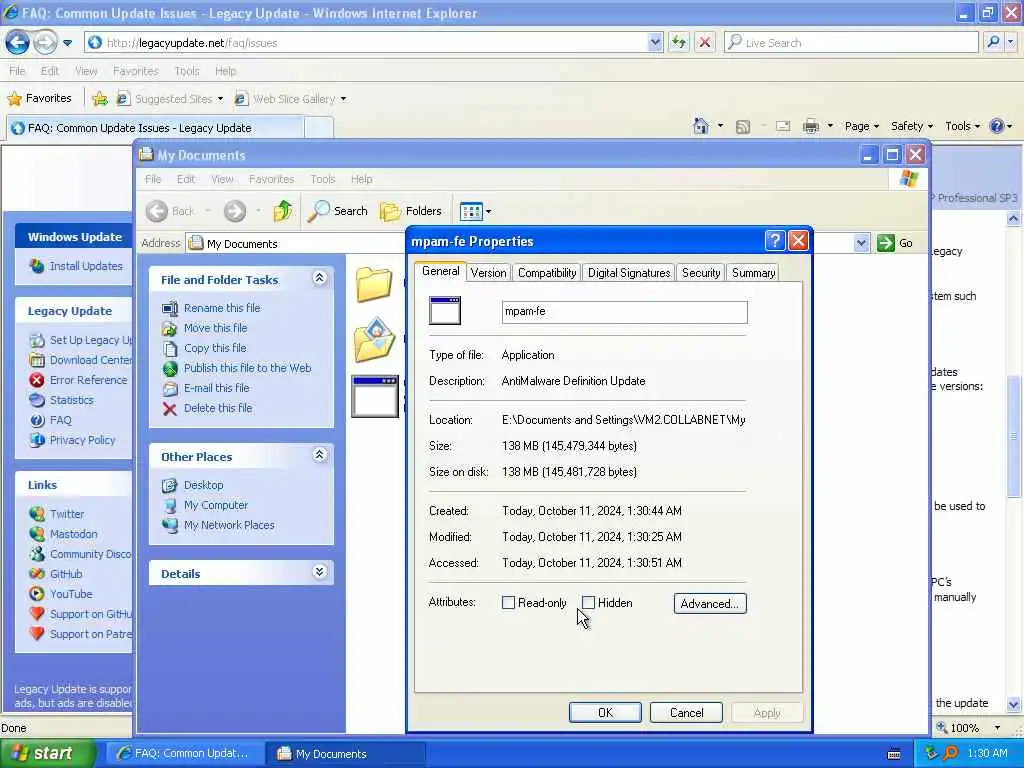Collapse the File and Folder Tasks panel
Viewport: 1024px width, 768px height.
[x=319, y=279]
